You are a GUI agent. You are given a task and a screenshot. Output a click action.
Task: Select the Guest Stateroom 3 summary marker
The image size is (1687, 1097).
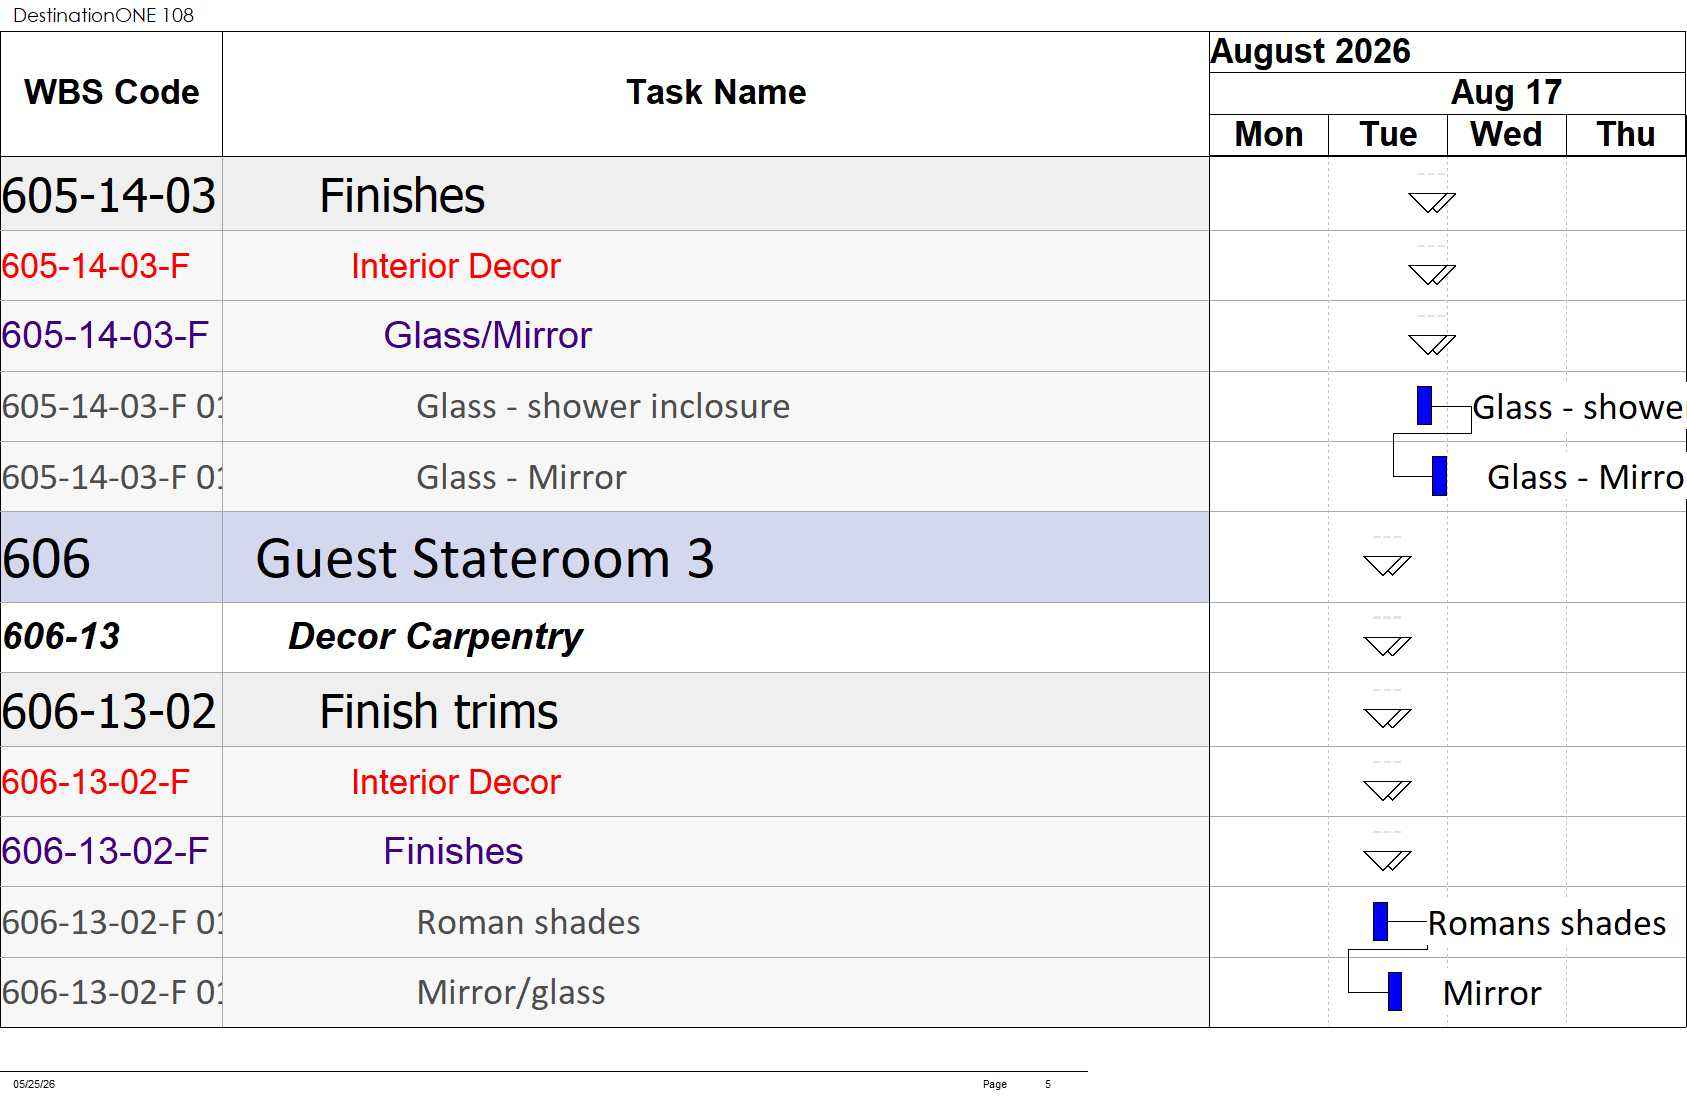[x=1387, y=565]
